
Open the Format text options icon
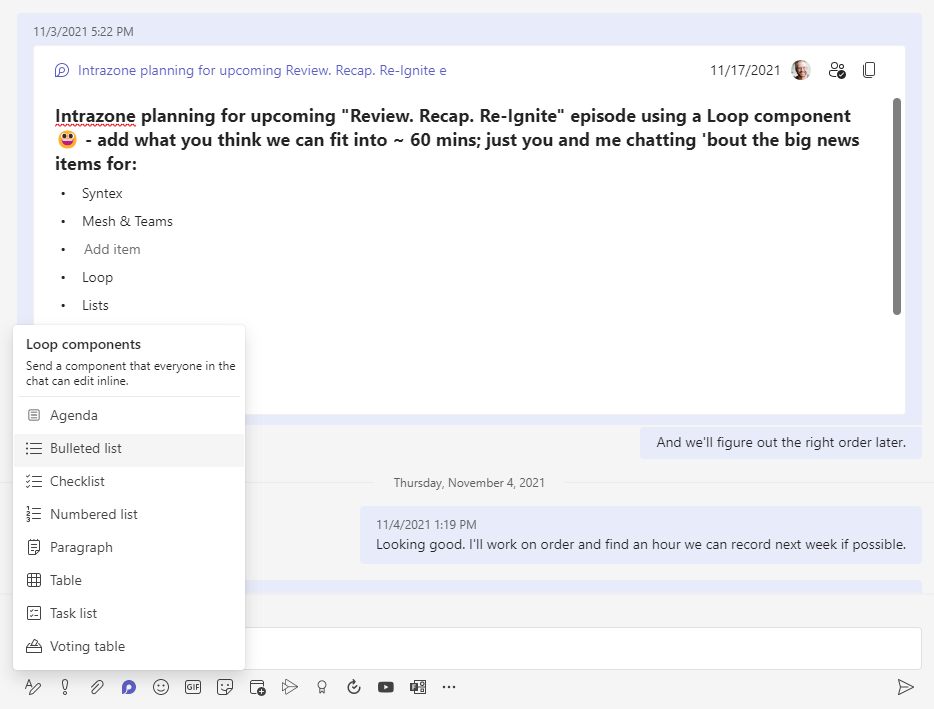(33, 687)
